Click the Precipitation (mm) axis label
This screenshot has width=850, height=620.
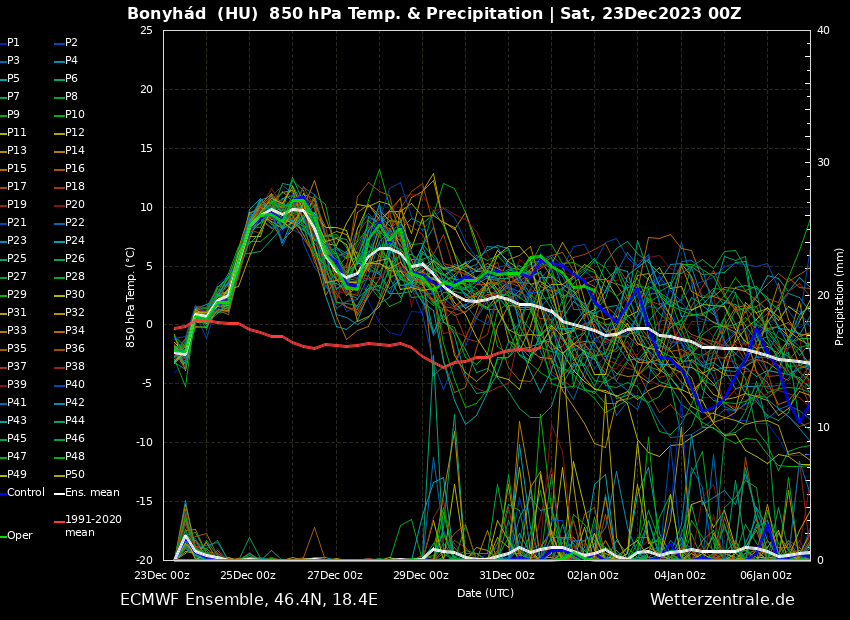[840, 296]
